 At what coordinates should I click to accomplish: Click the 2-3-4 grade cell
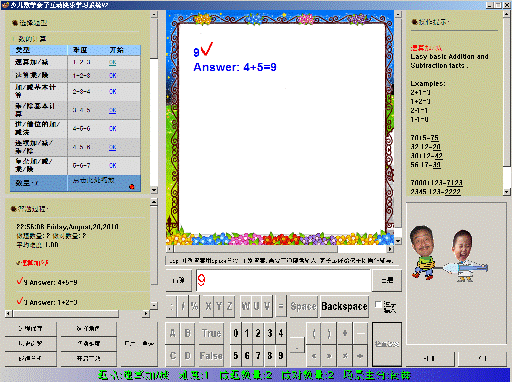click(x=81, y=91)
